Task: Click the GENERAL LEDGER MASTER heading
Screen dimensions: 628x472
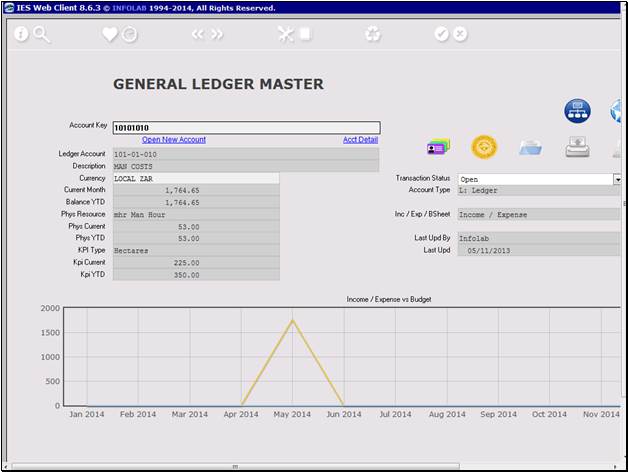Action: pyautogui.click(x=218, y=84)
